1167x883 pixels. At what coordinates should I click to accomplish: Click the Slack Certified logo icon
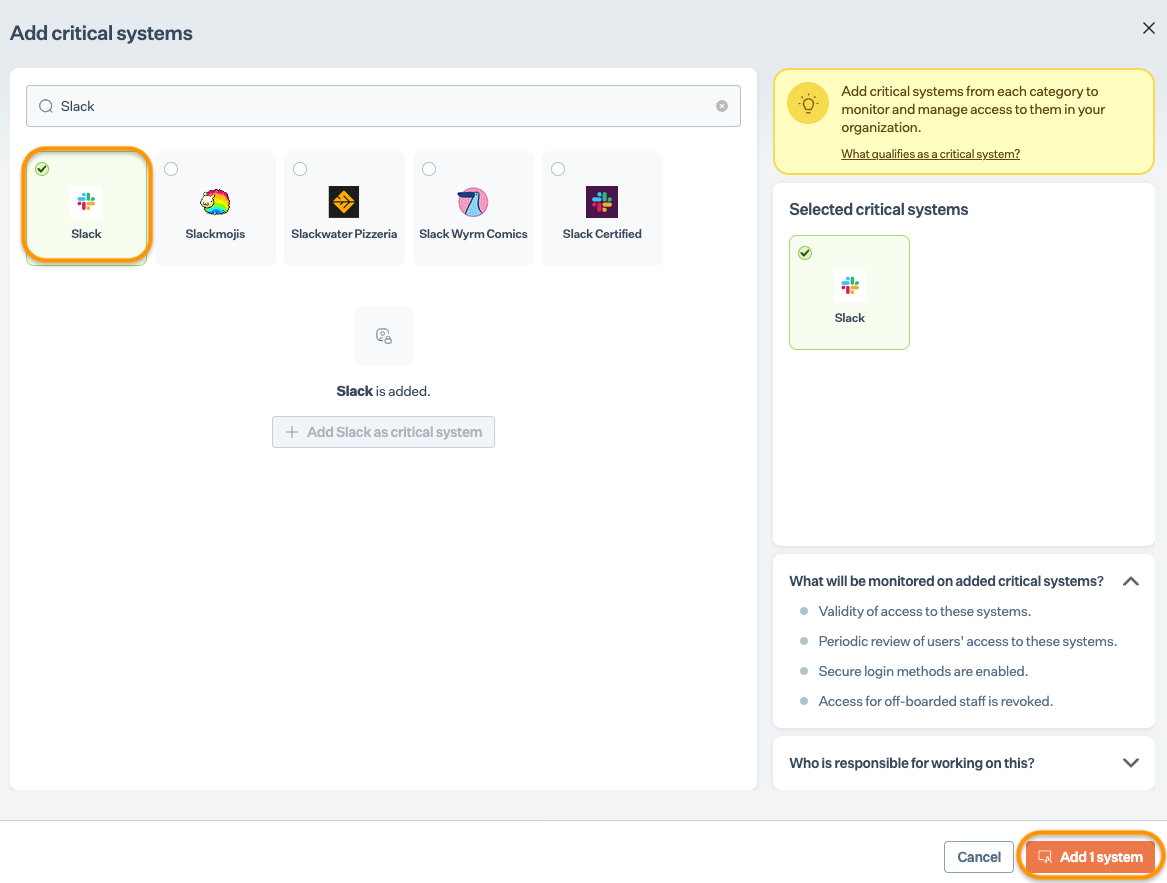pyautogui.click(x=602, y=202)
